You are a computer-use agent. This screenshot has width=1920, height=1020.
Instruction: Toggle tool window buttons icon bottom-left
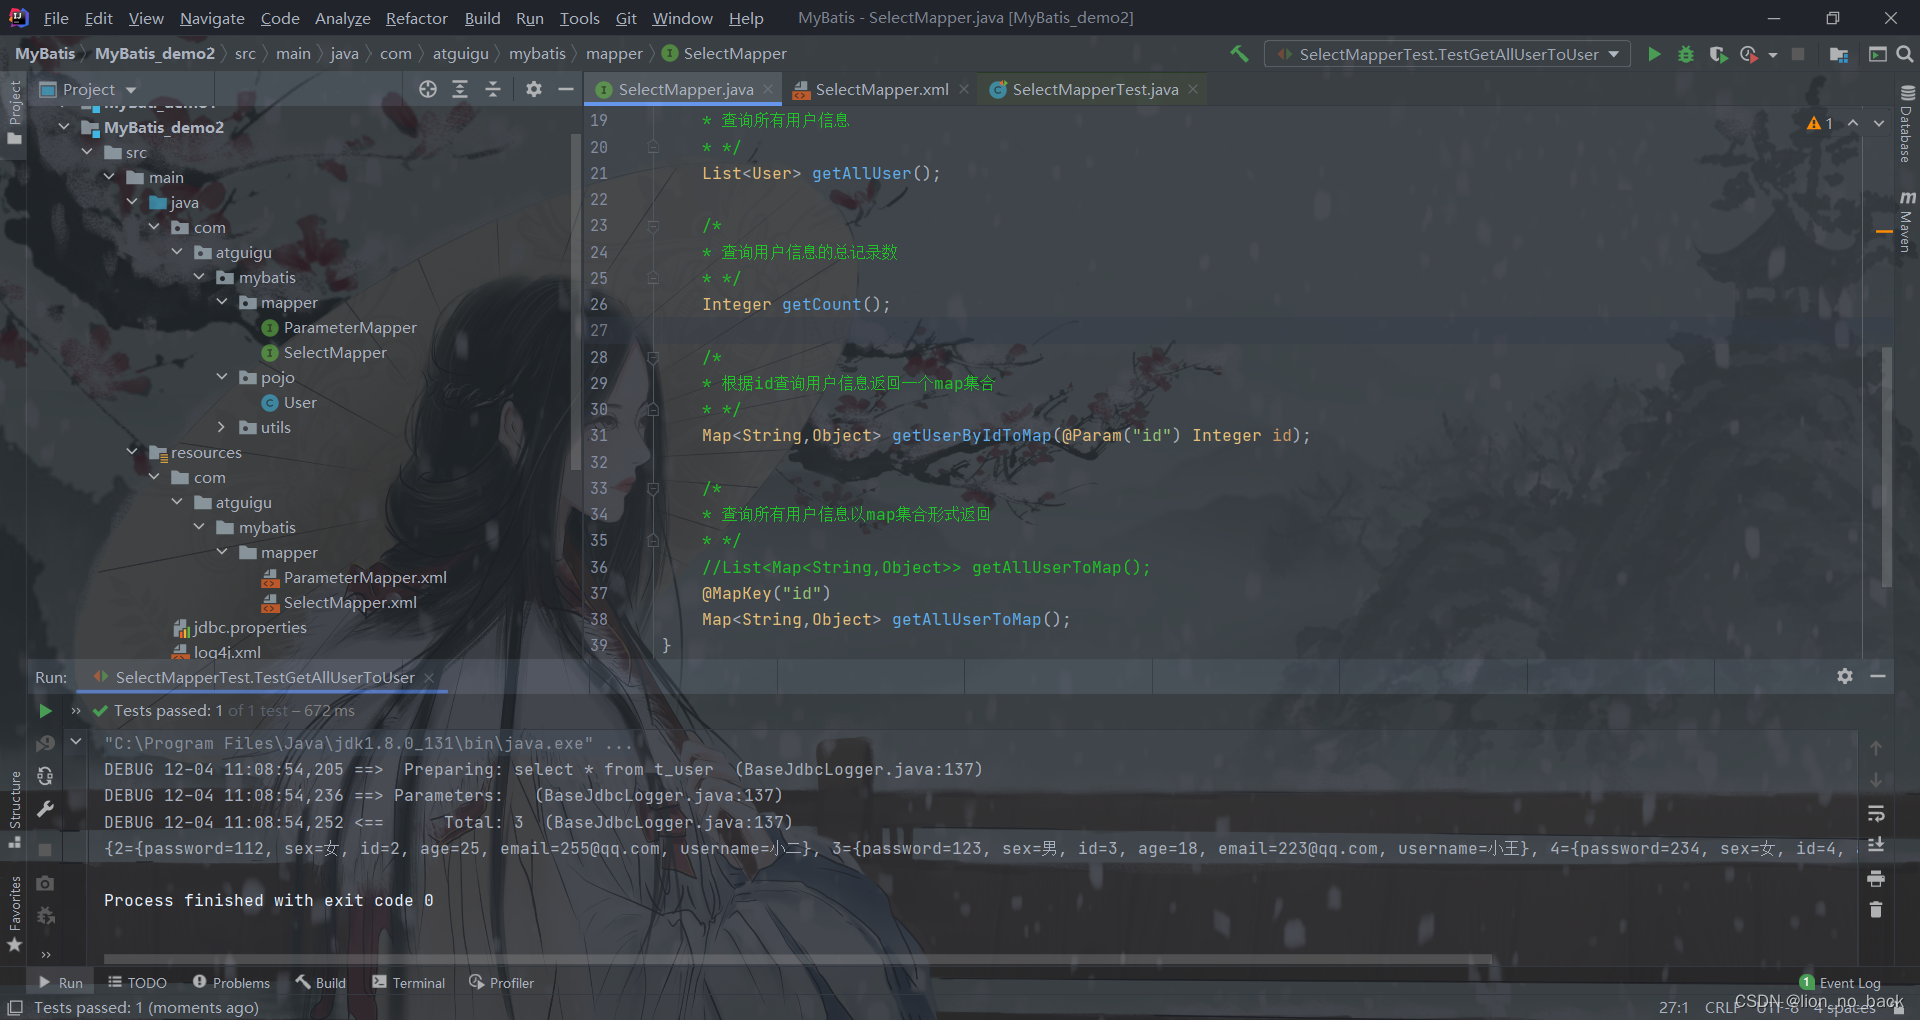(15, 1007)
